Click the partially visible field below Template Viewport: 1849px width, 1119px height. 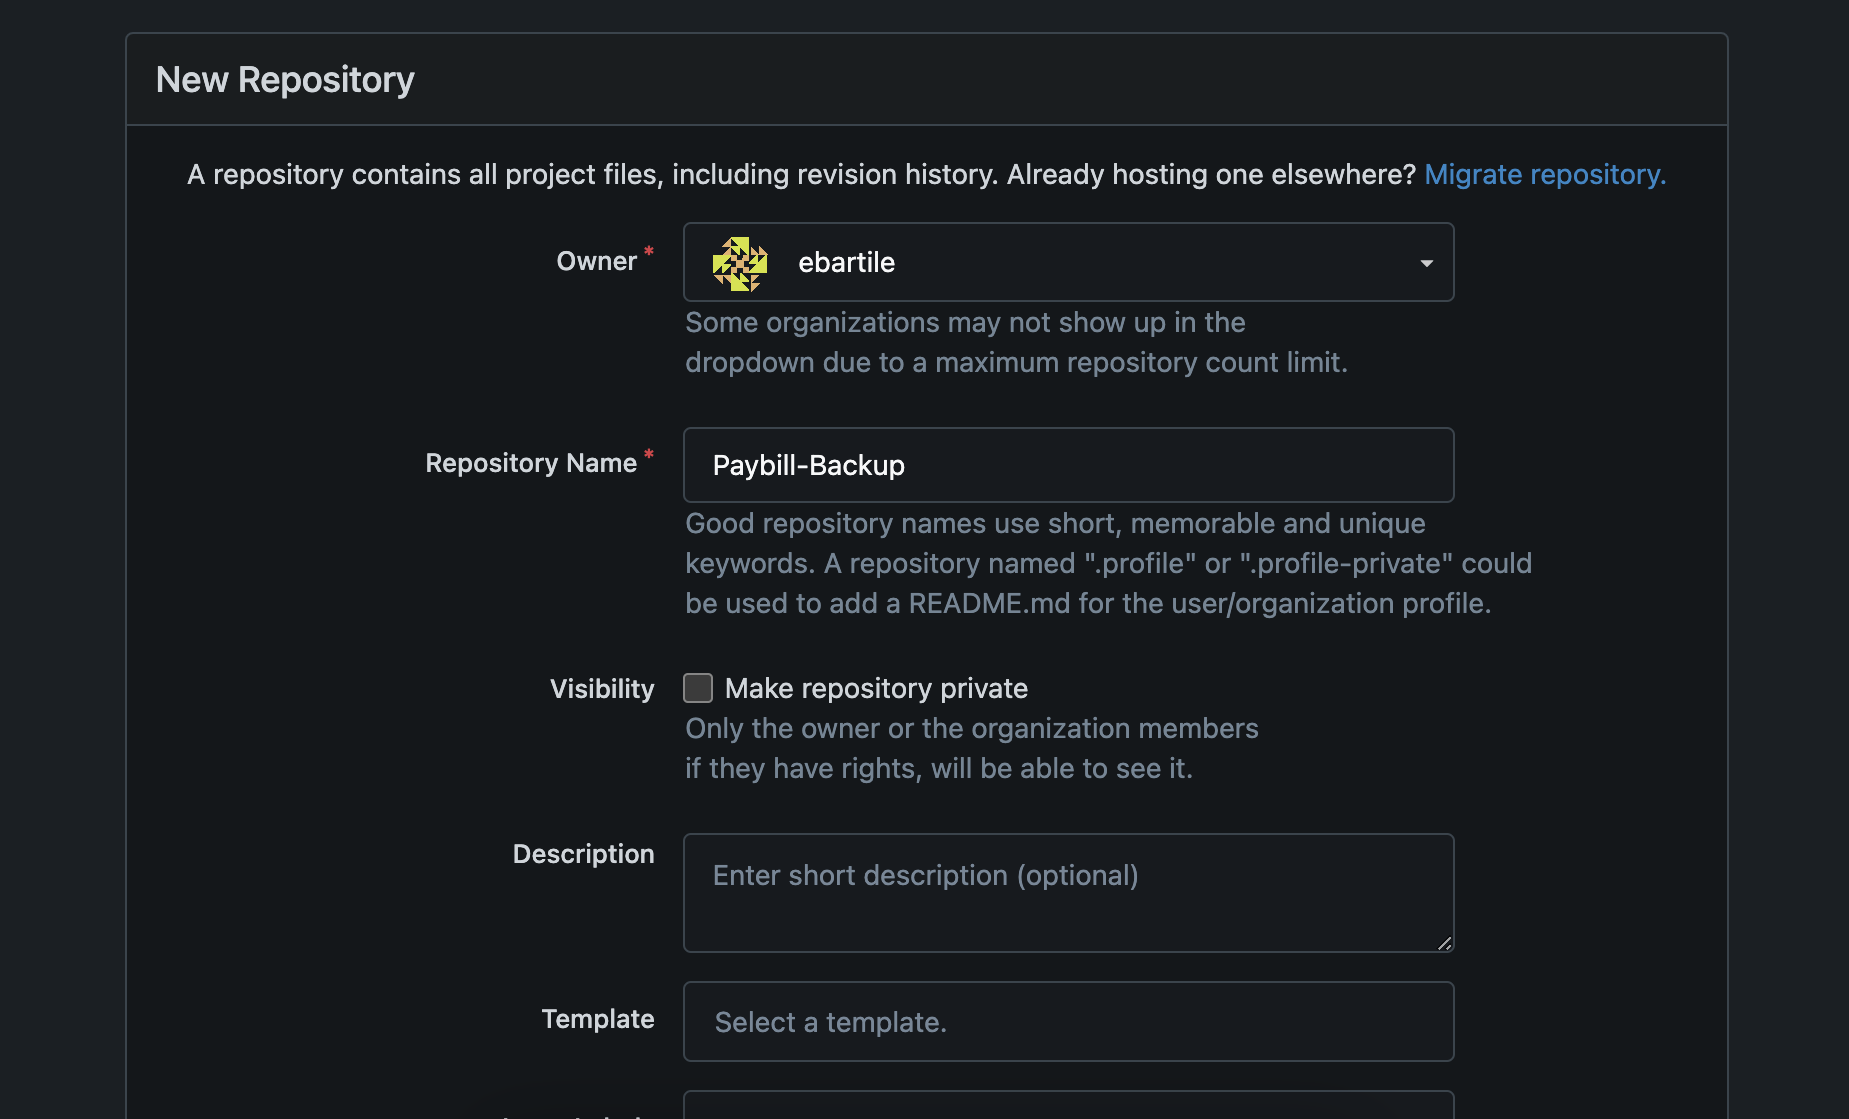tap(1068, 1106)
